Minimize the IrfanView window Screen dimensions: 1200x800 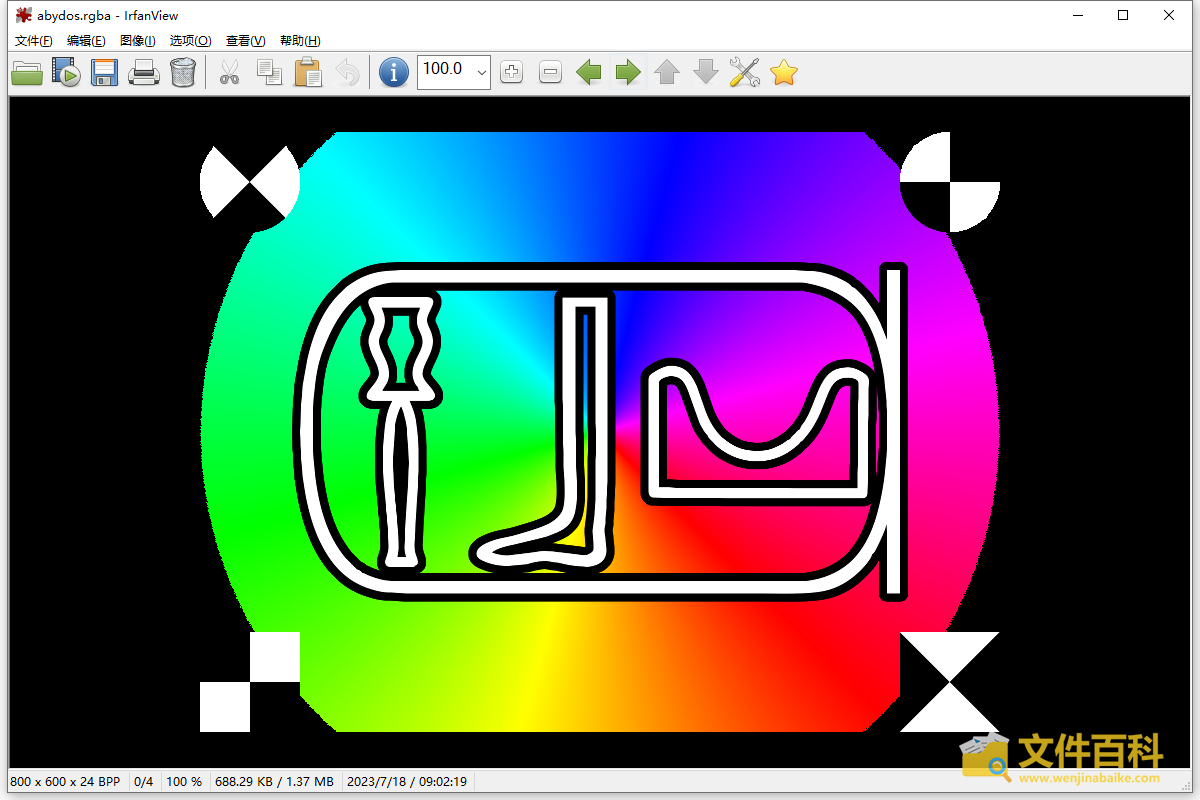point(1078,15)
